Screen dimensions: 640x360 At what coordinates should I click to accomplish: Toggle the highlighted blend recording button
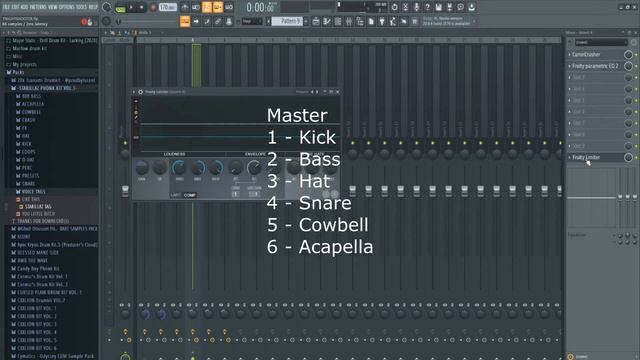(218, 7)
